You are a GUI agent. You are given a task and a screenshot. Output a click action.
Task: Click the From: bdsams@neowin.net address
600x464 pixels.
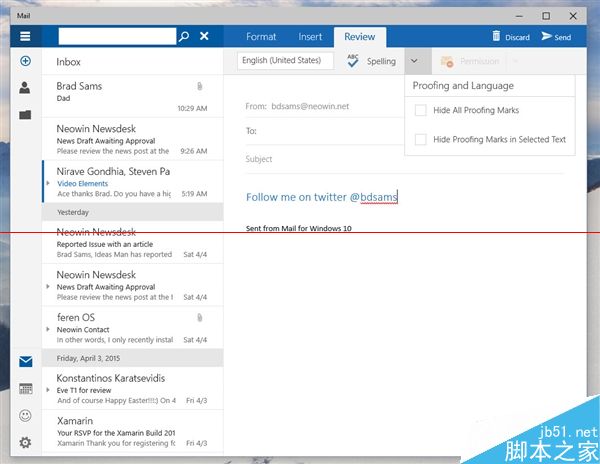pyautogui.click(x=297, y=106)
